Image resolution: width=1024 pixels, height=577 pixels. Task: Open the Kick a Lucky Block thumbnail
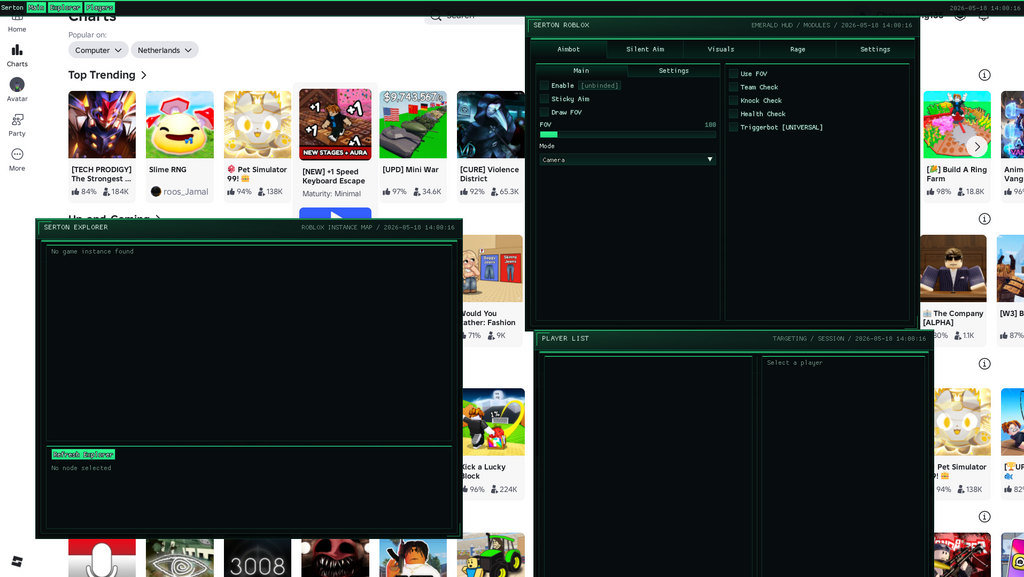coord(494,422)
